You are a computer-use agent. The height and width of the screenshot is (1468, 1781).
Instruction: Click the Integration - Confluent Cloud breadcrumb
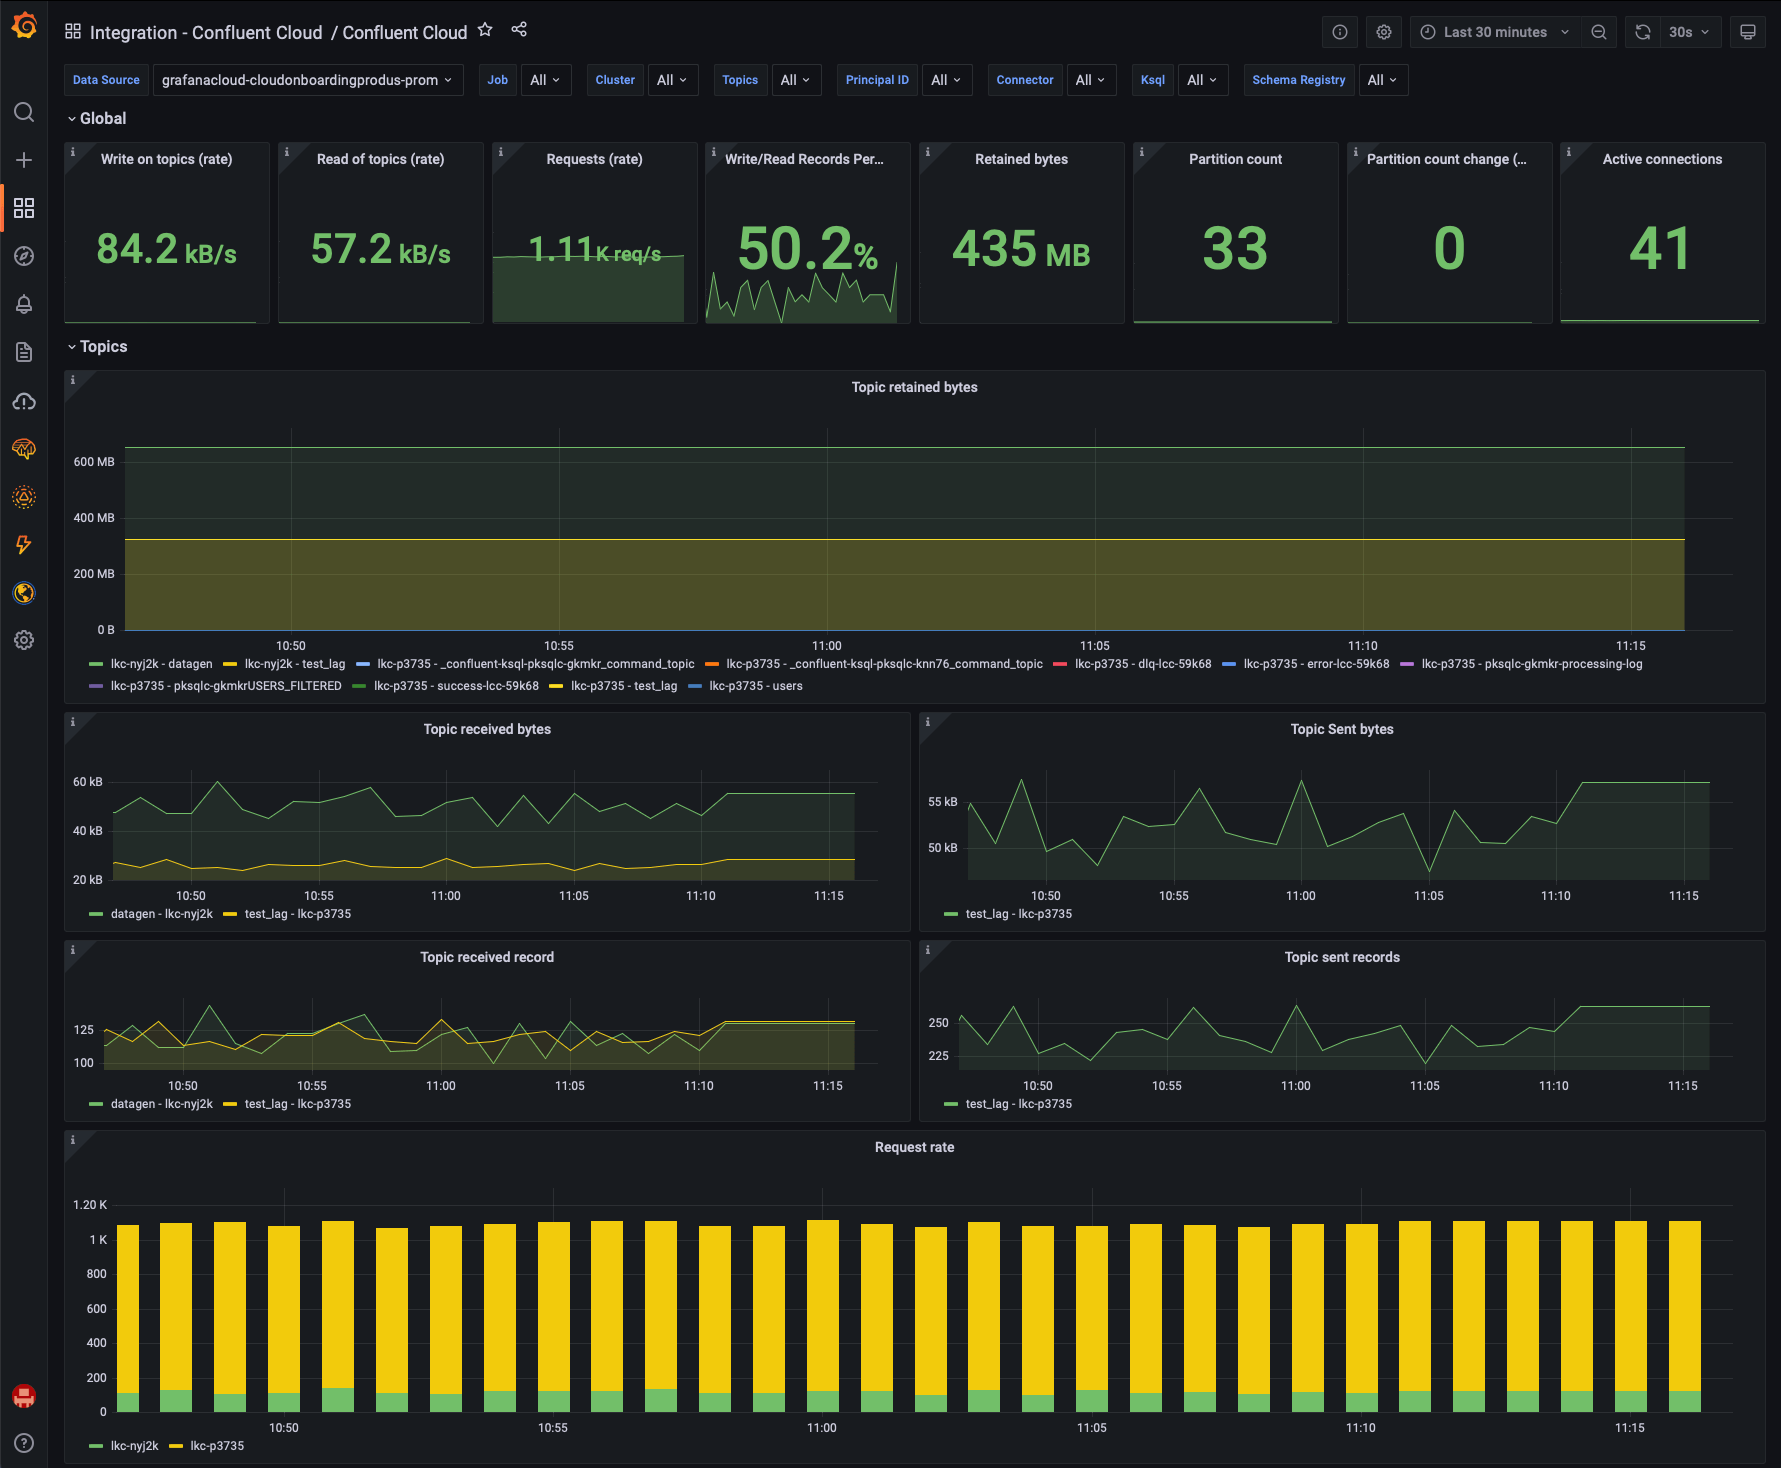tap(207, 32)
